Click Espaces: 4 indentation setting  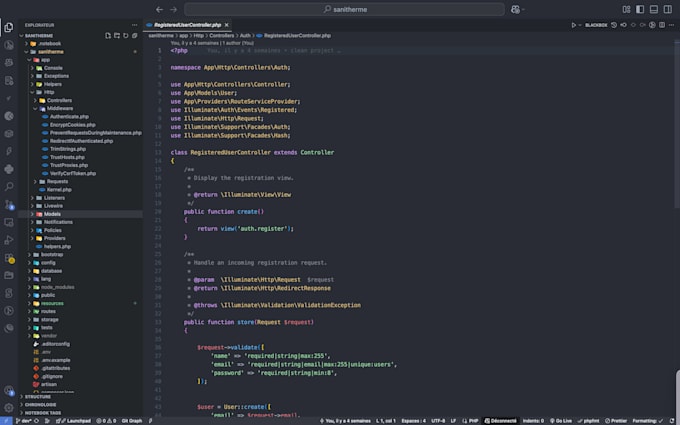point(413,421)
